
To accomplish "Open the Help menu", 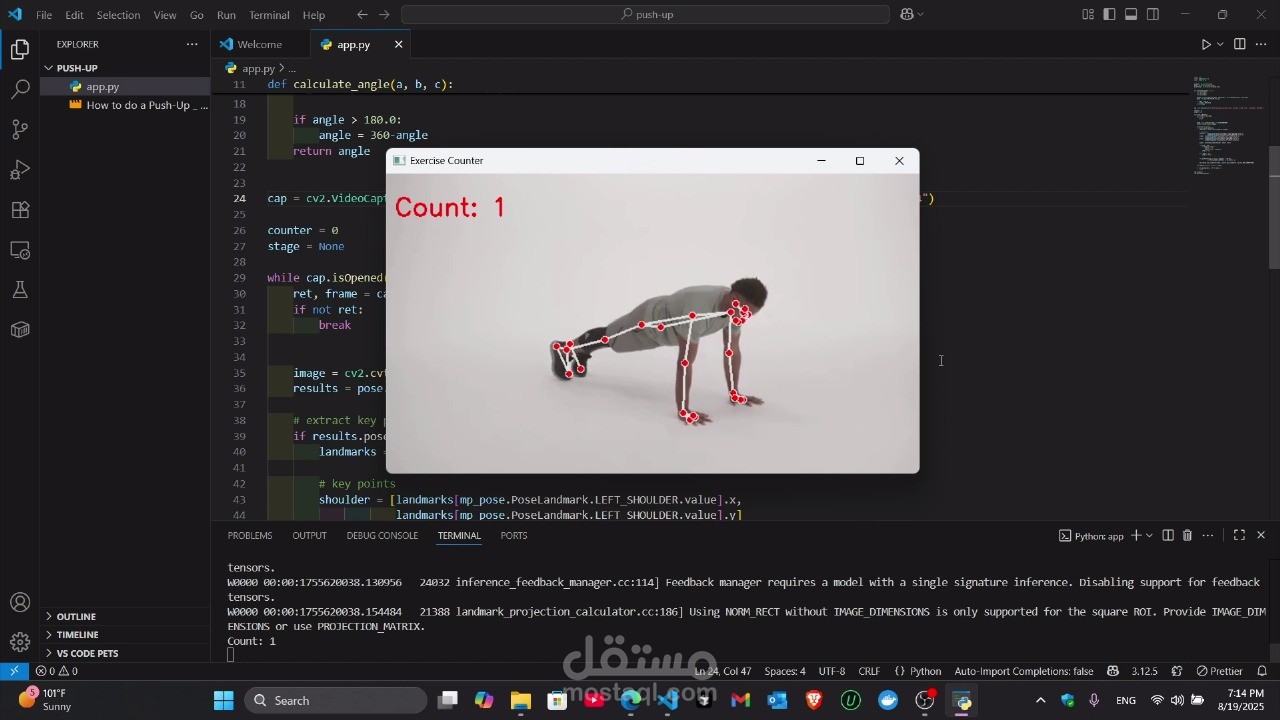I will point(314,15).
